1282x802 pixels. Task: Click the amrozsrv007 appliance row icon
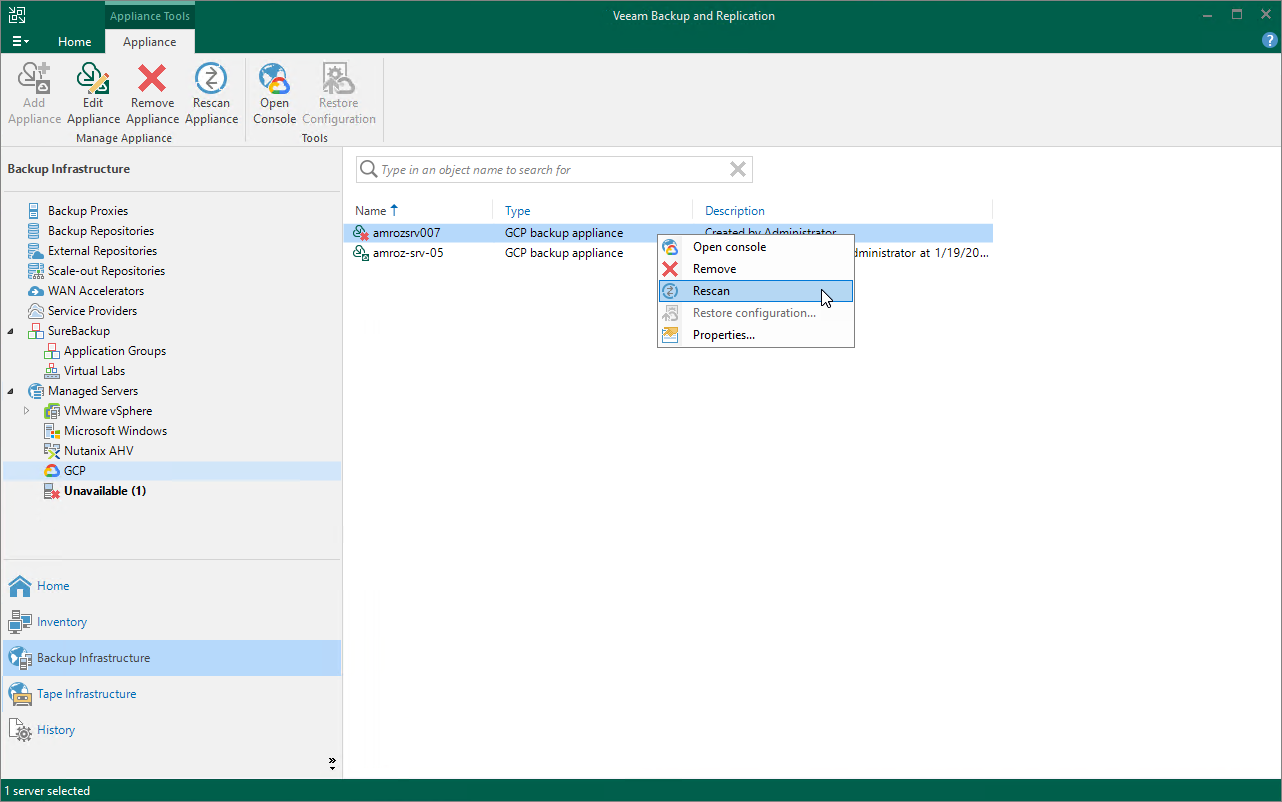coord(362,233)
